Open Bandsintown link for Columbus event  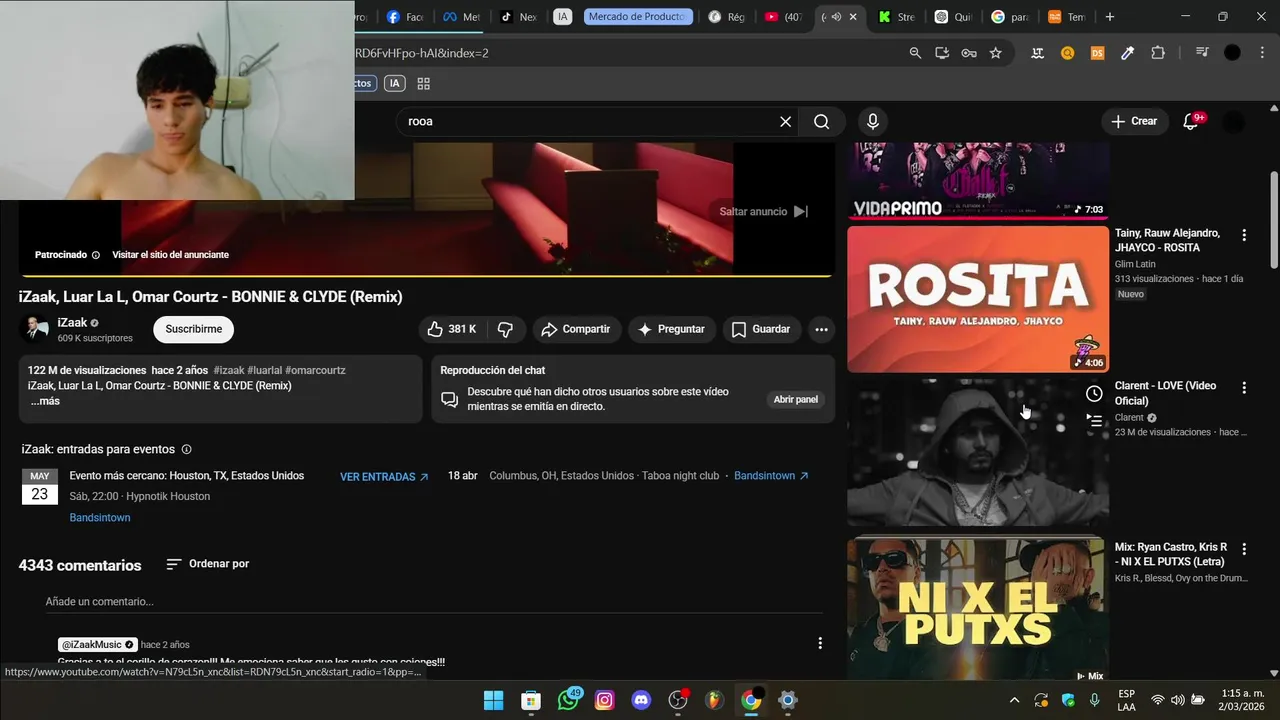tap(771, 476)
